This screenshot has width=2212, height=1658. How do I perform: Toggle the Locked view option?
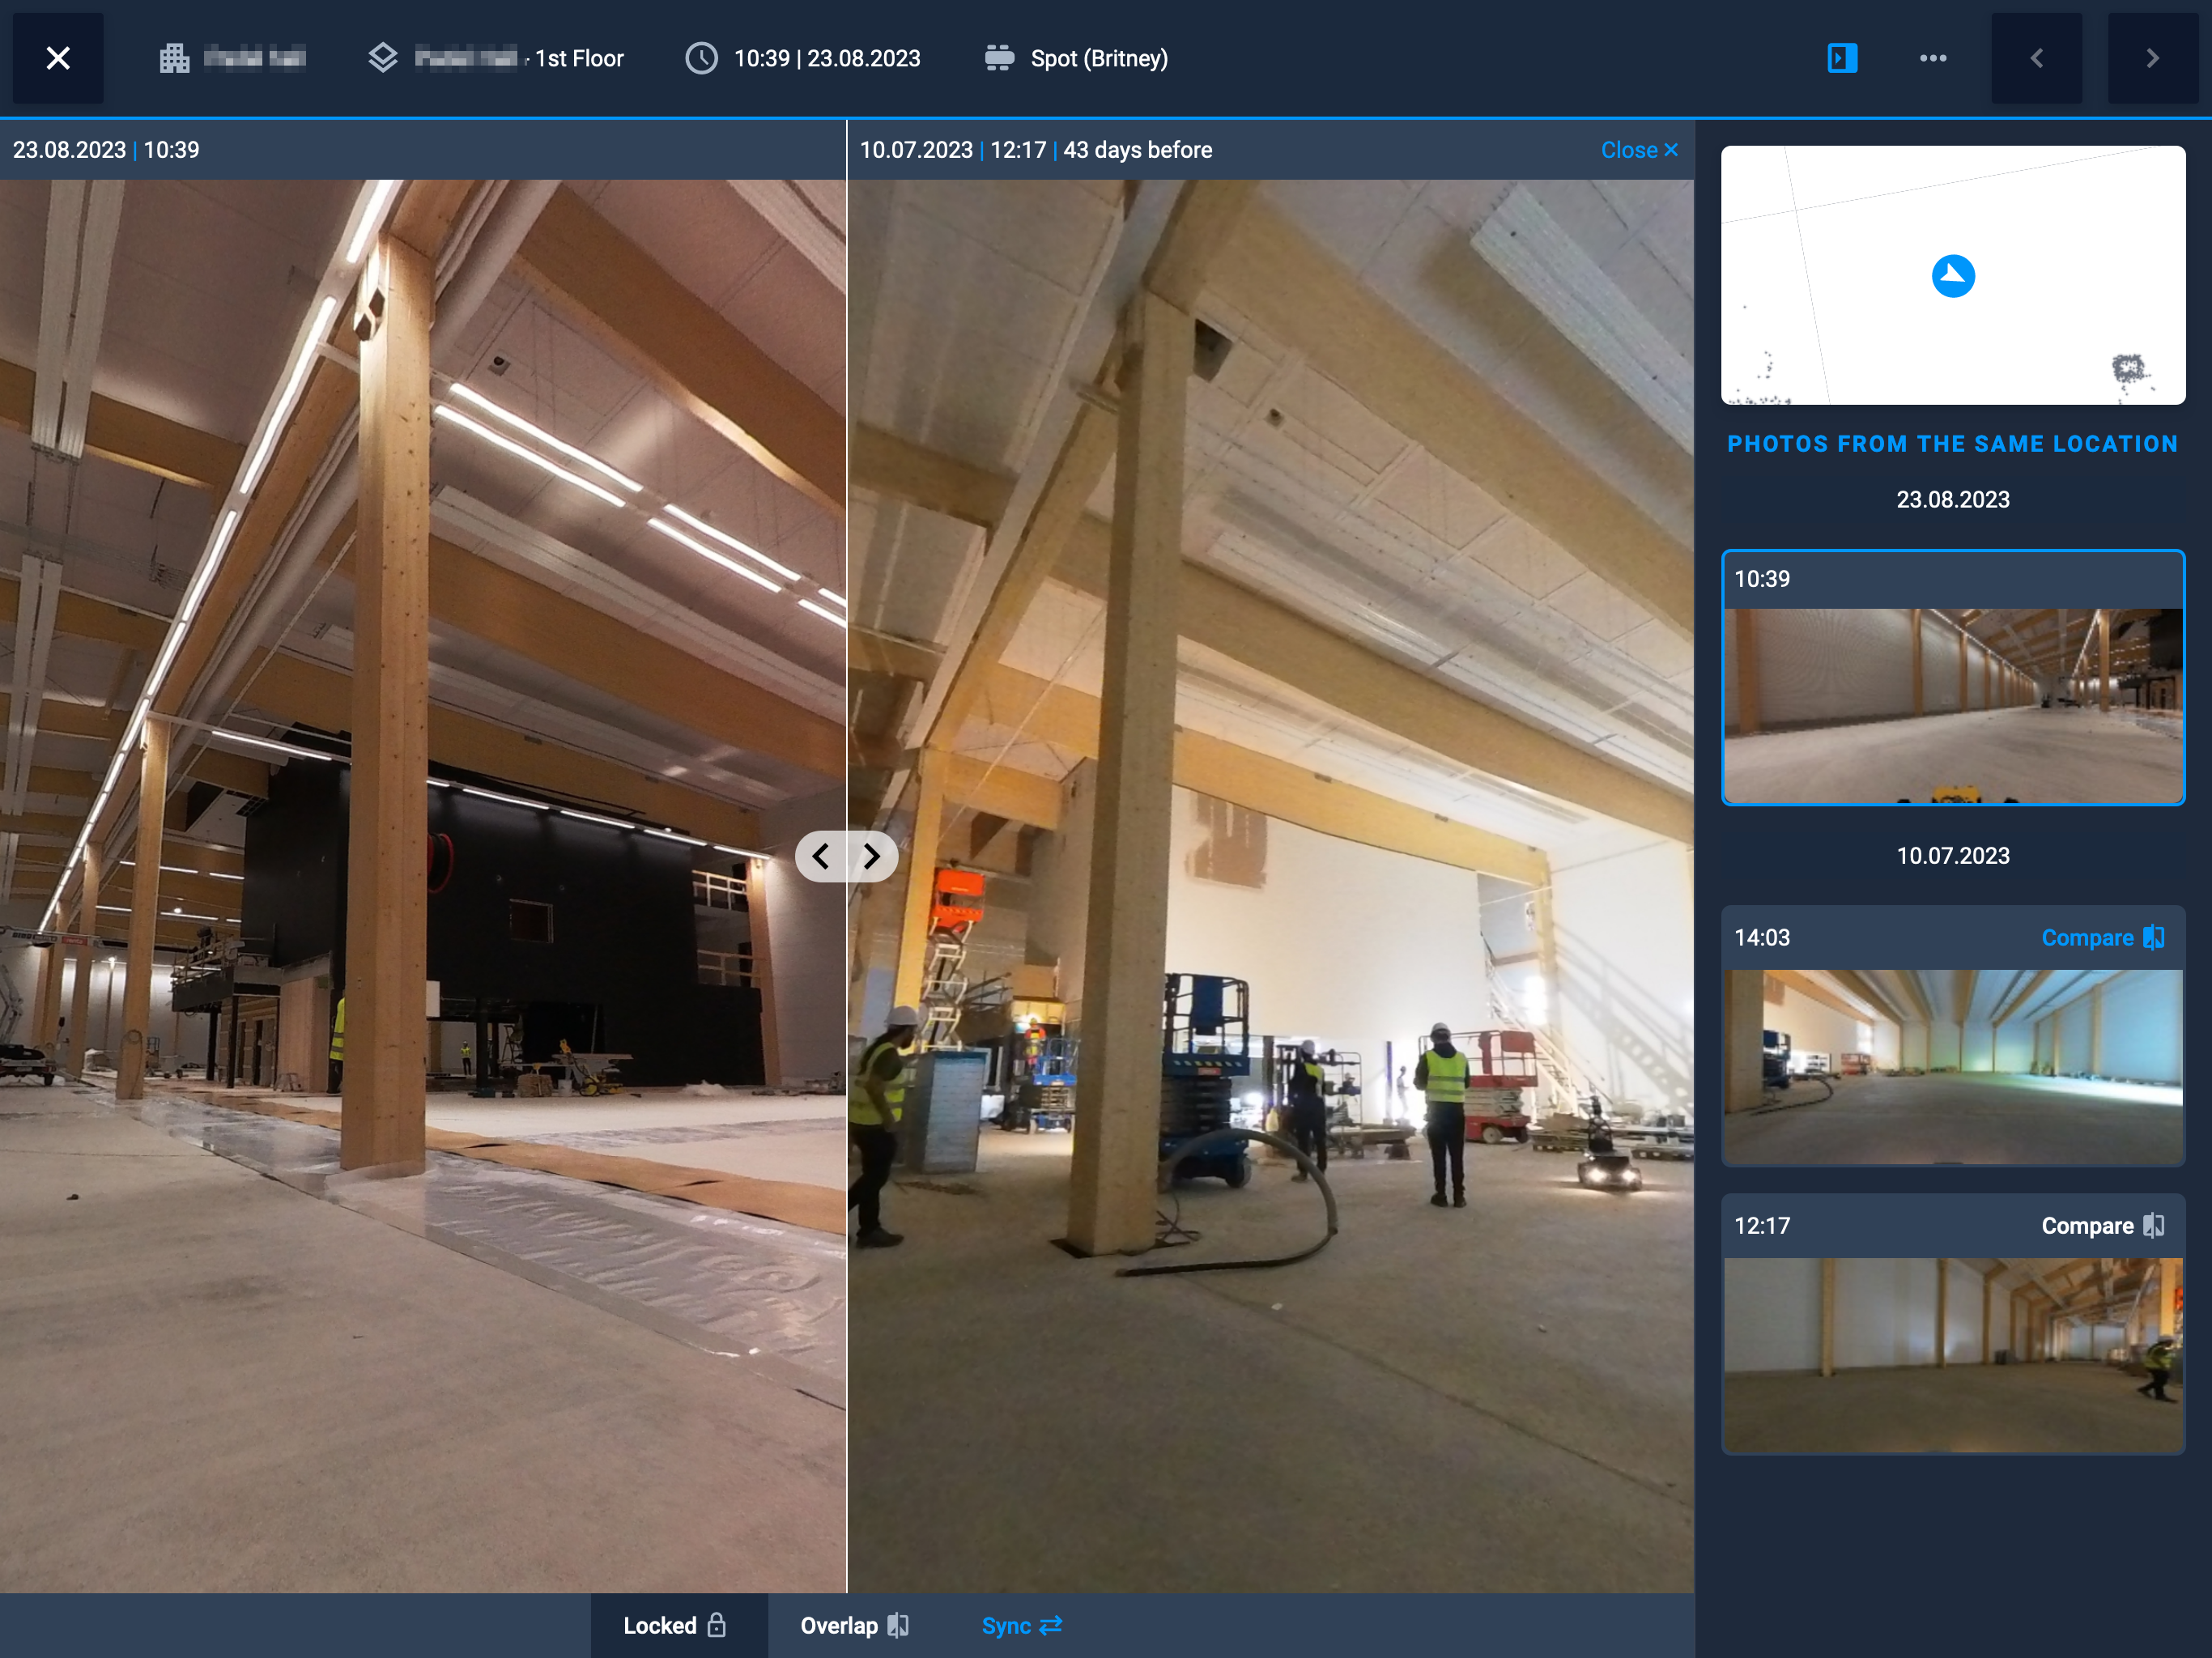tap(675, 1625)
